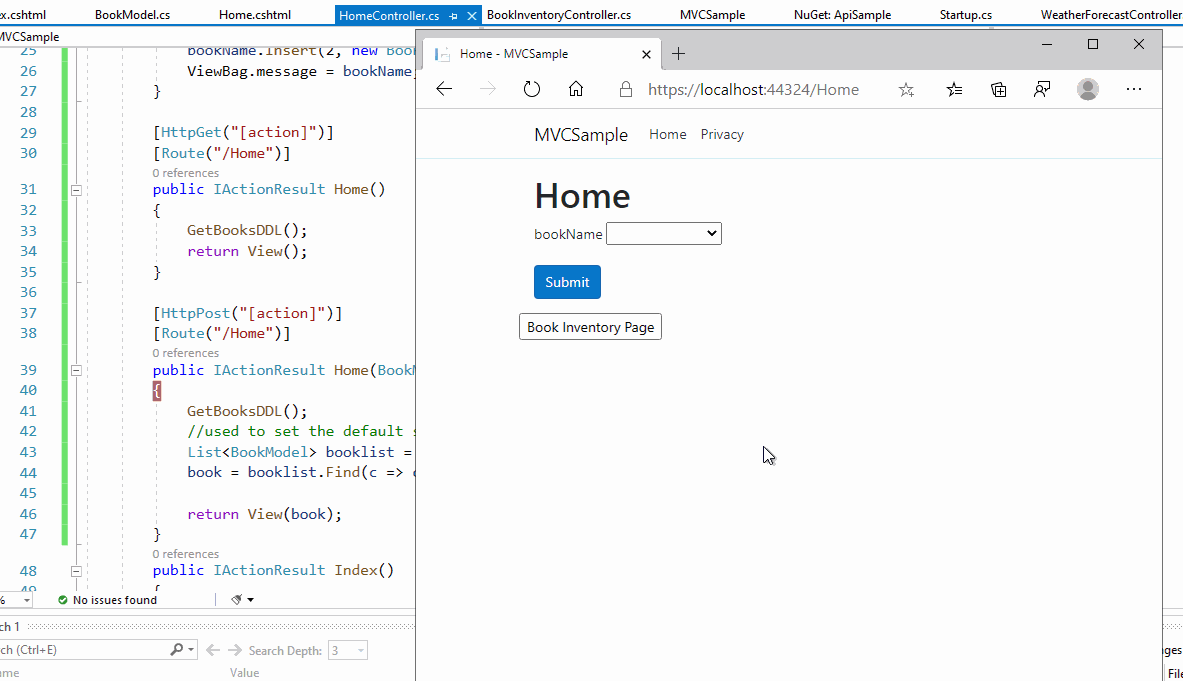Add this page to favorites

[x=906, y=89]
